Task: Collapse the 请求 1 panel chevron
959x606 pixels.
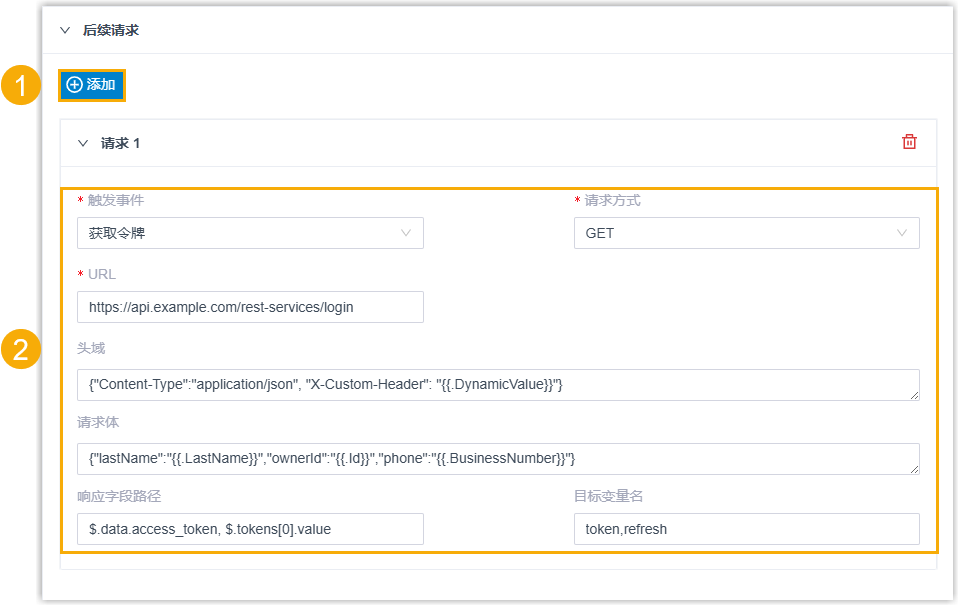Action: coord(83,143)
